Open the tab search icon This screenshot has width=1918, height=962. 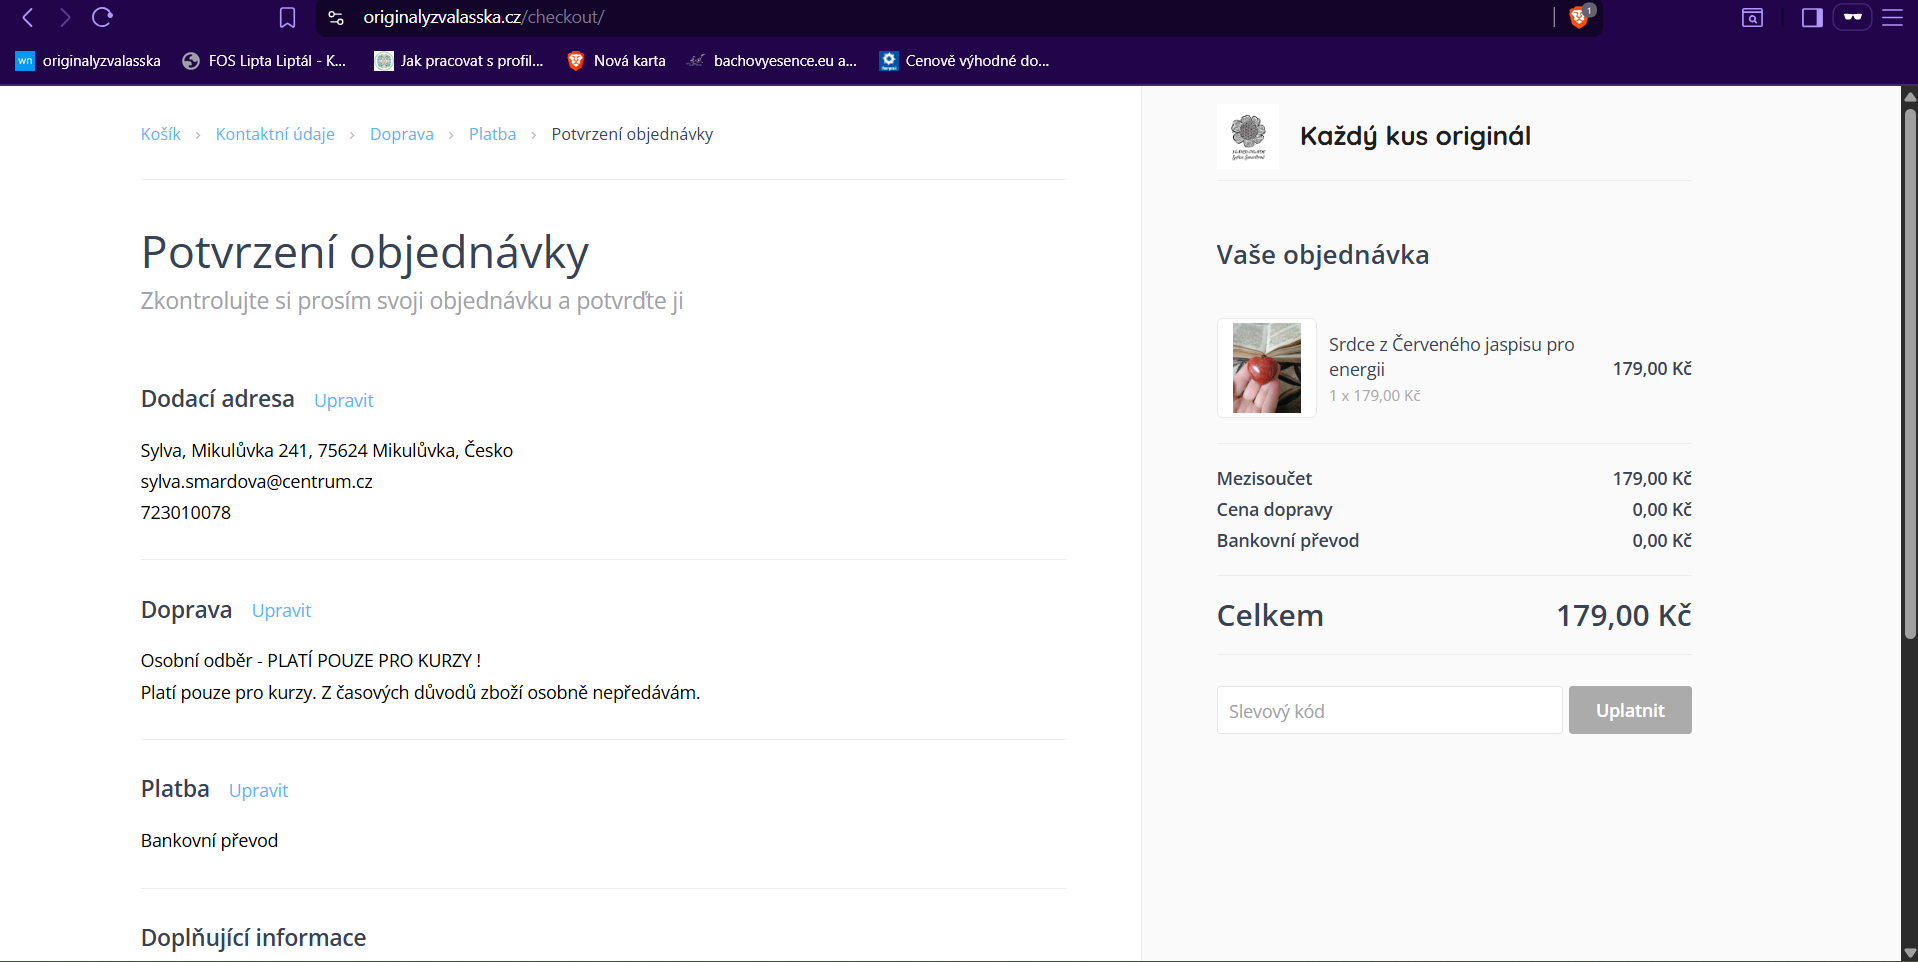1752,17
